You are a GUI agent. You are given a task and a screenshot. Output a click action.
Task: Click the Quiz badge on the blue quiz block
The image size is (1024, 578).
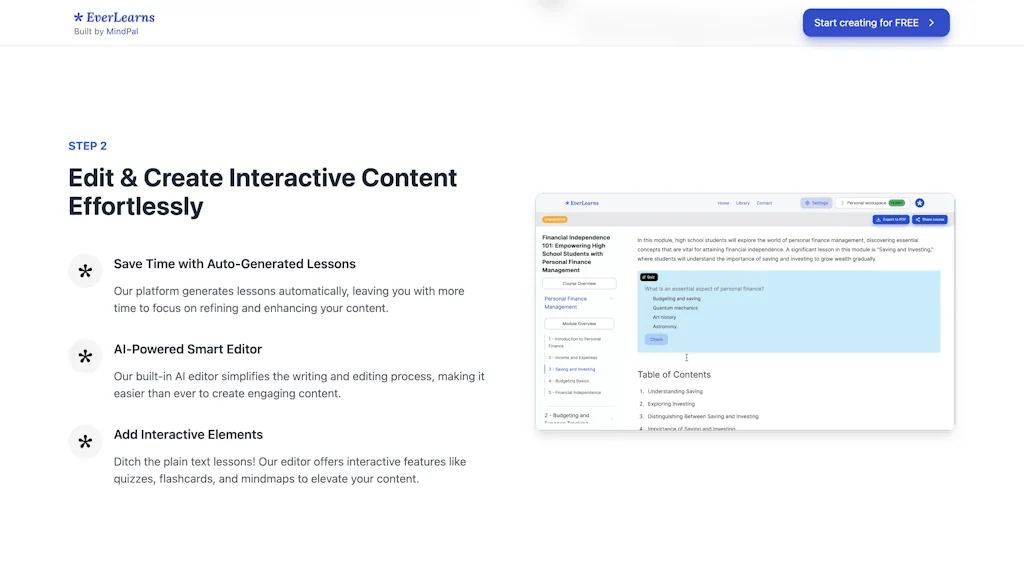point(649,277)
